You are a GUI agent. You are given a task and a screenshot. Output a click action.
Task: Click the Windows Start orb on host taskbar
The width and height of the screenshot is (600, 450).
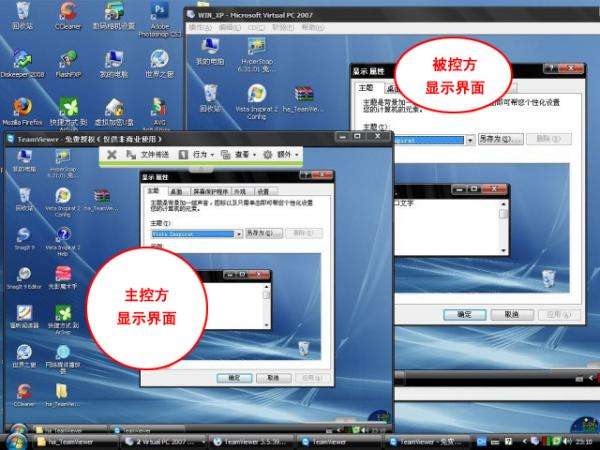click(15, 442)
